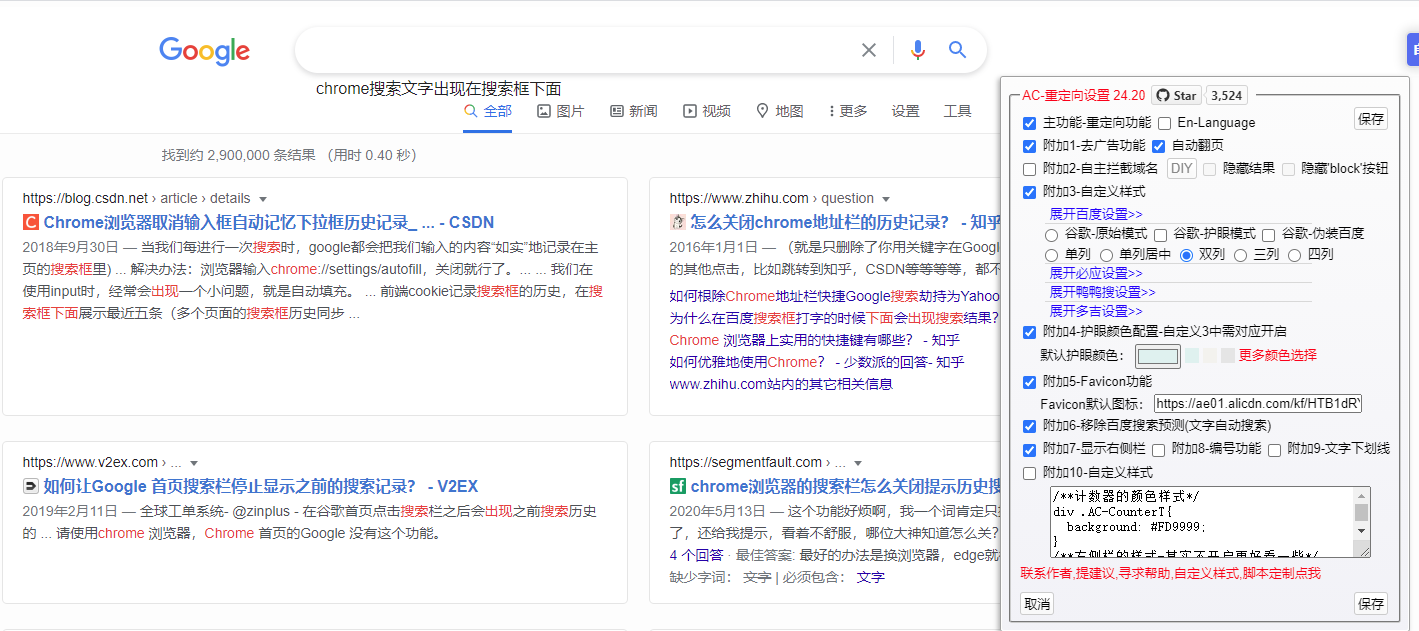
Task: Click the 保存 save button
Action: point(1370,118)
